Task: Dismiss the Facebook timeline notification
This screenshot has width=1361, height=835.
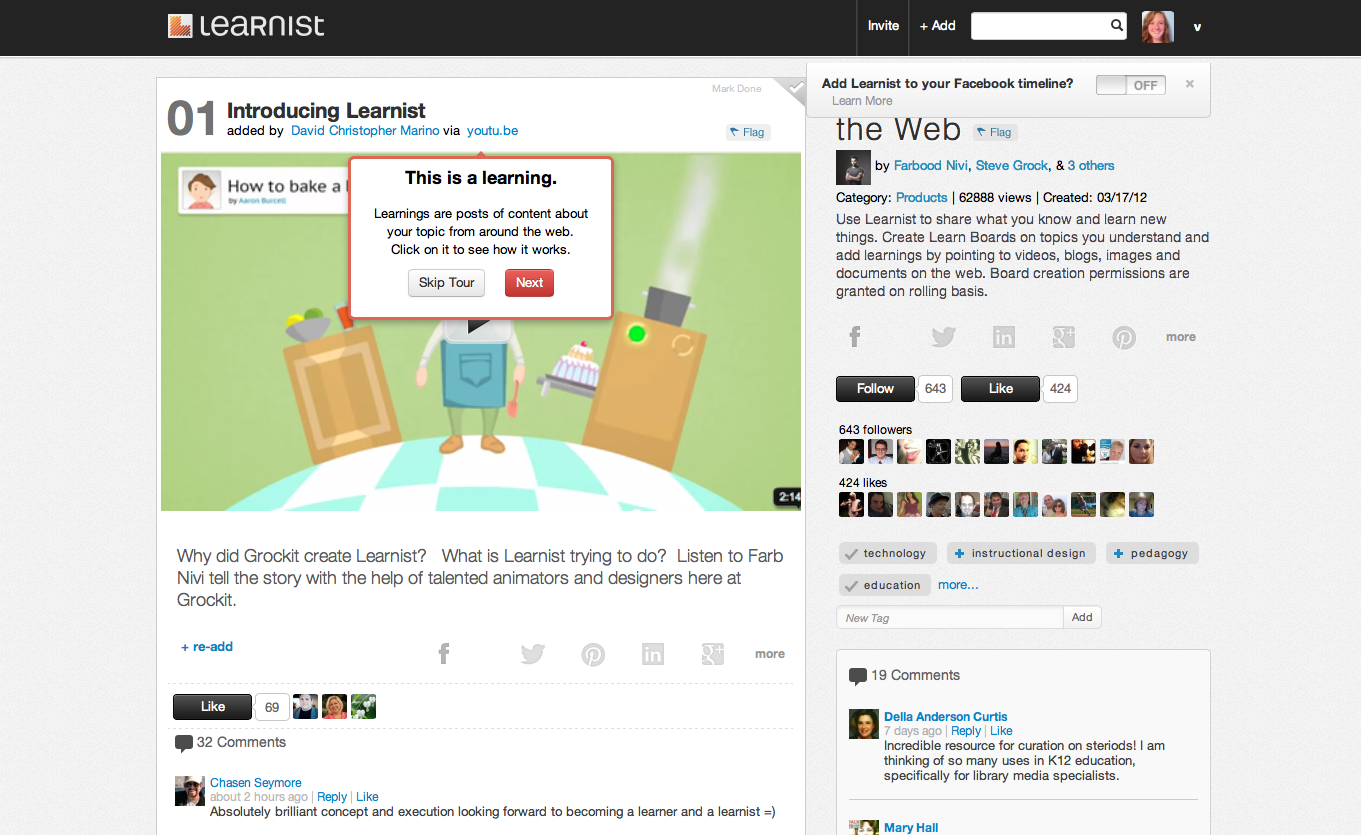Action: 1190,84
